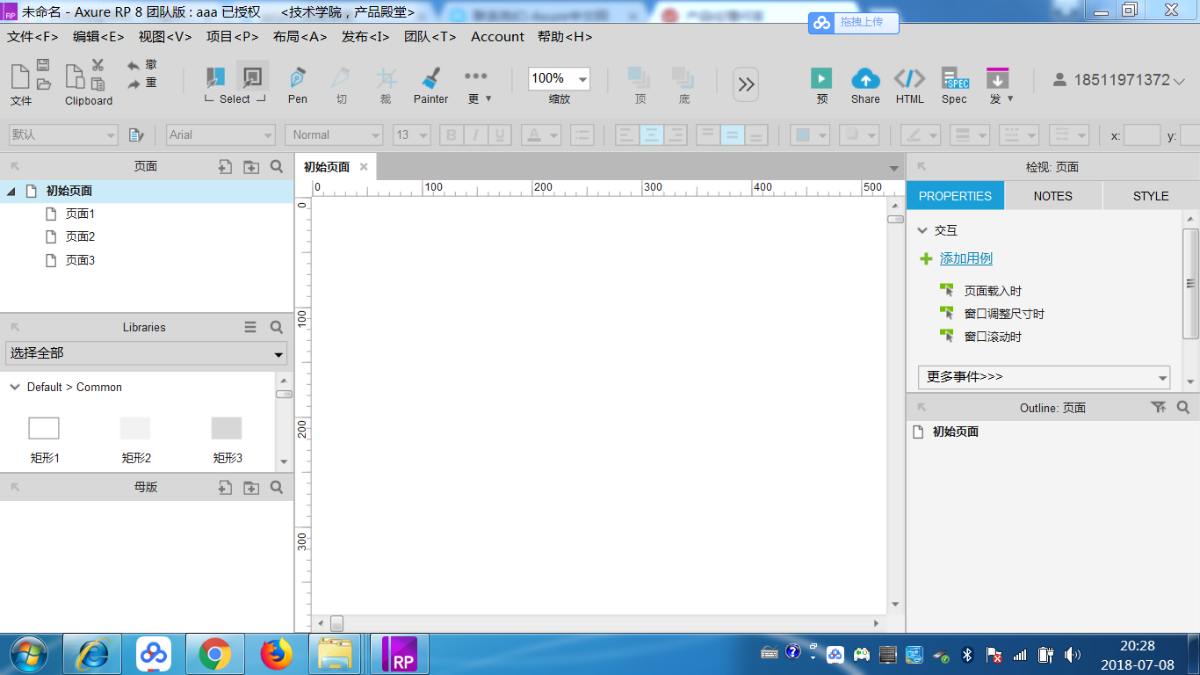Click the Open folder icon in toolbar
1200x675 pixels.
[x=43, y=83]
